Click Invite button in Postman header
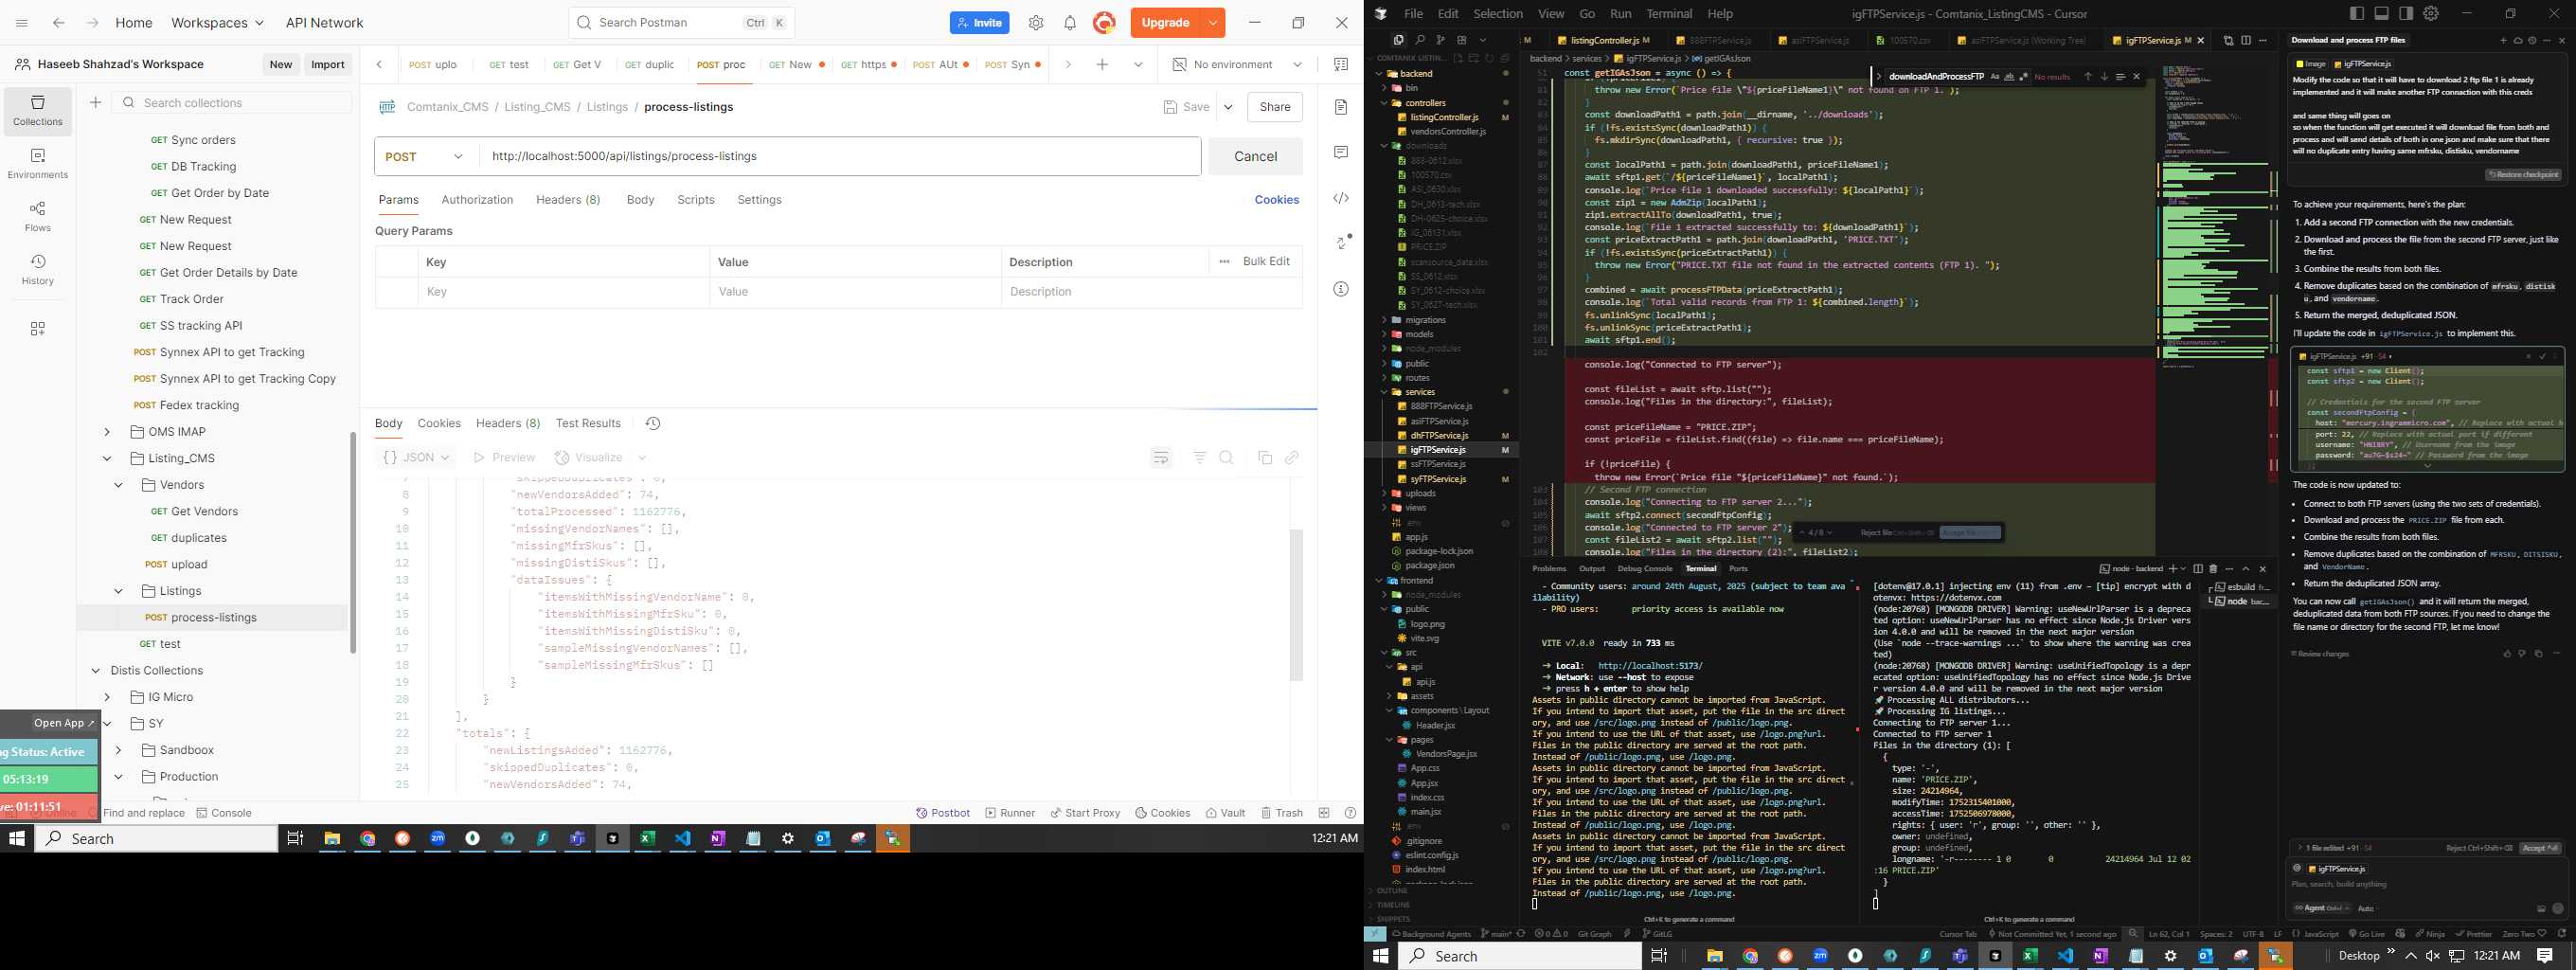Viewport: 2576px width, 970px height. 979,22
